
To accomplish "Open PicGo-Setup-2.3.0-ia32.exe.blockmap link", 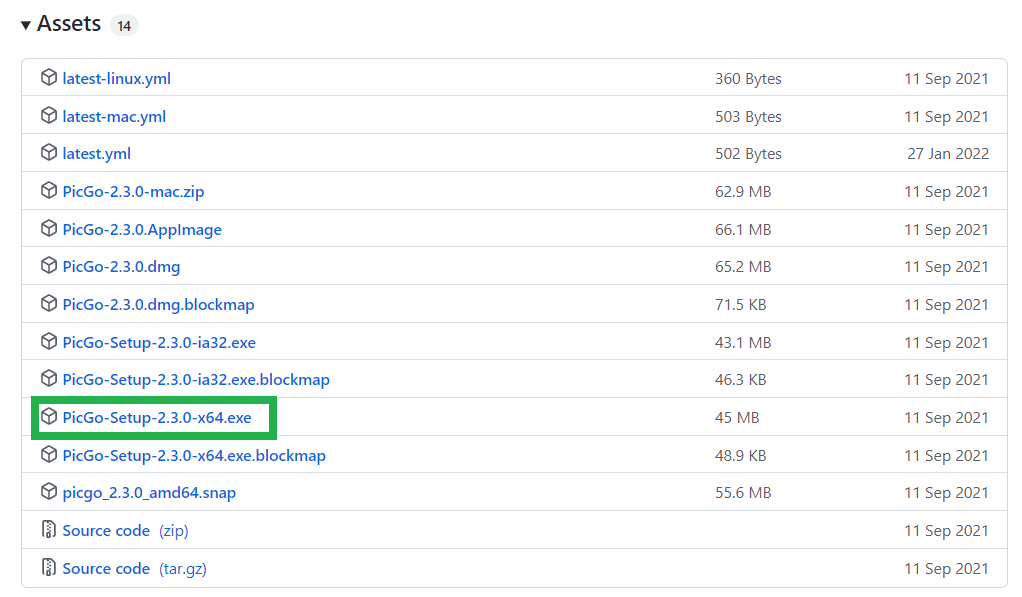I will [196, 379].
